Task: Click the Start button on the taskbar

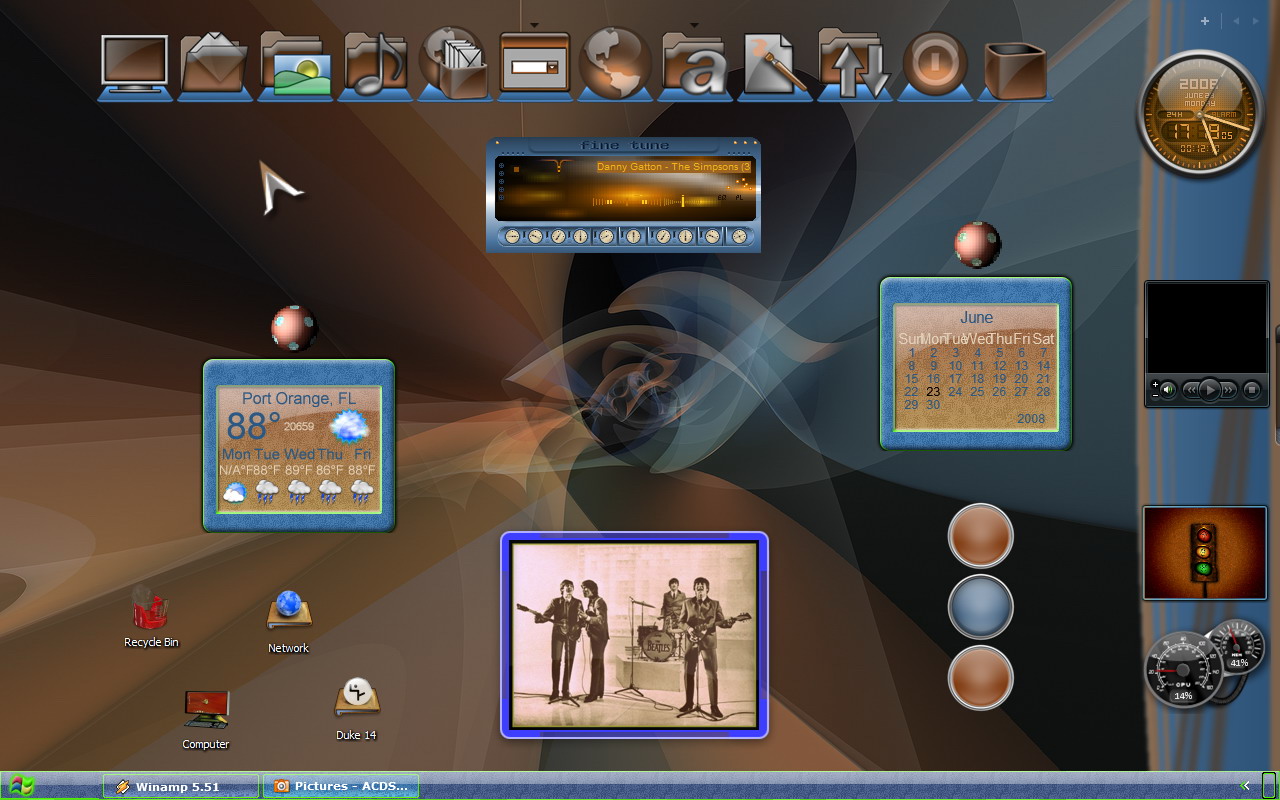Action: pos(20,786)
